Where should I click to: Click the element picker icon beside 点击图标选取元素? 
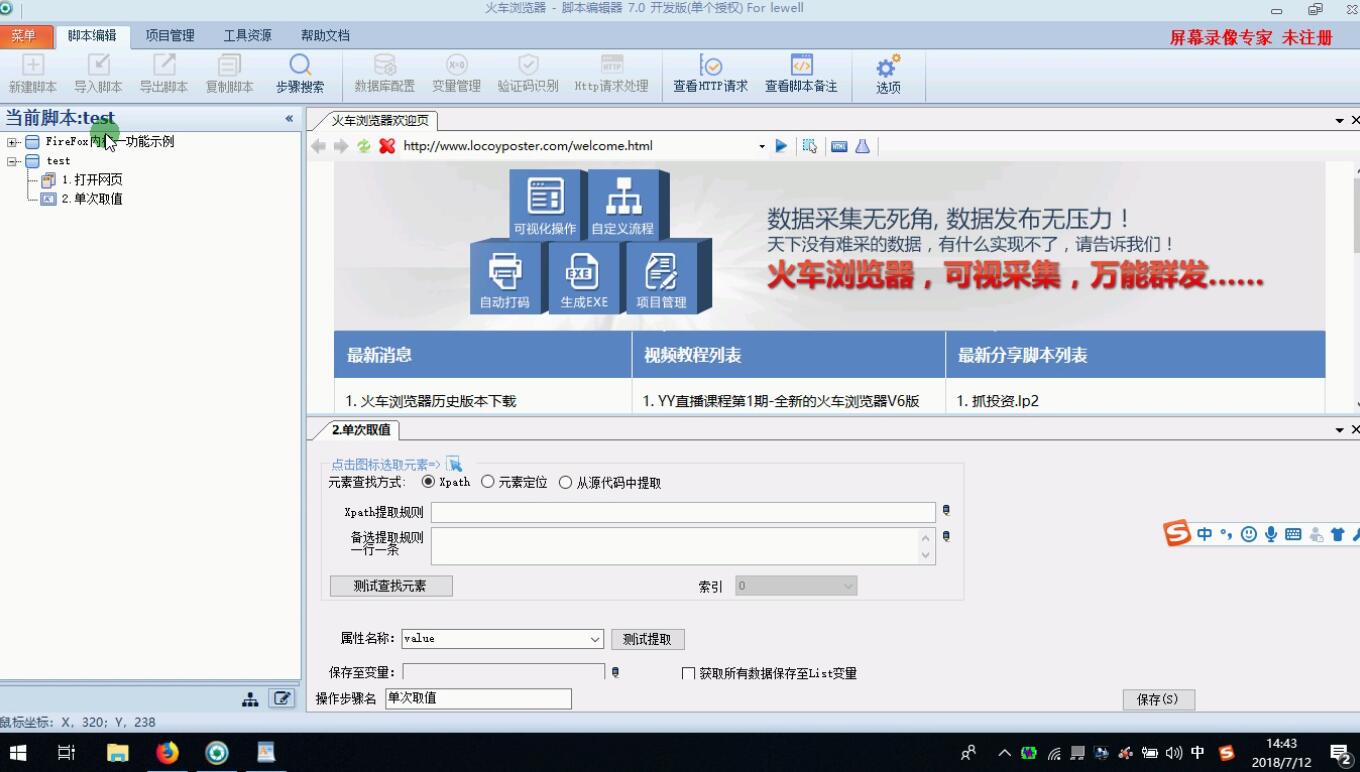(x=454, y=464)
